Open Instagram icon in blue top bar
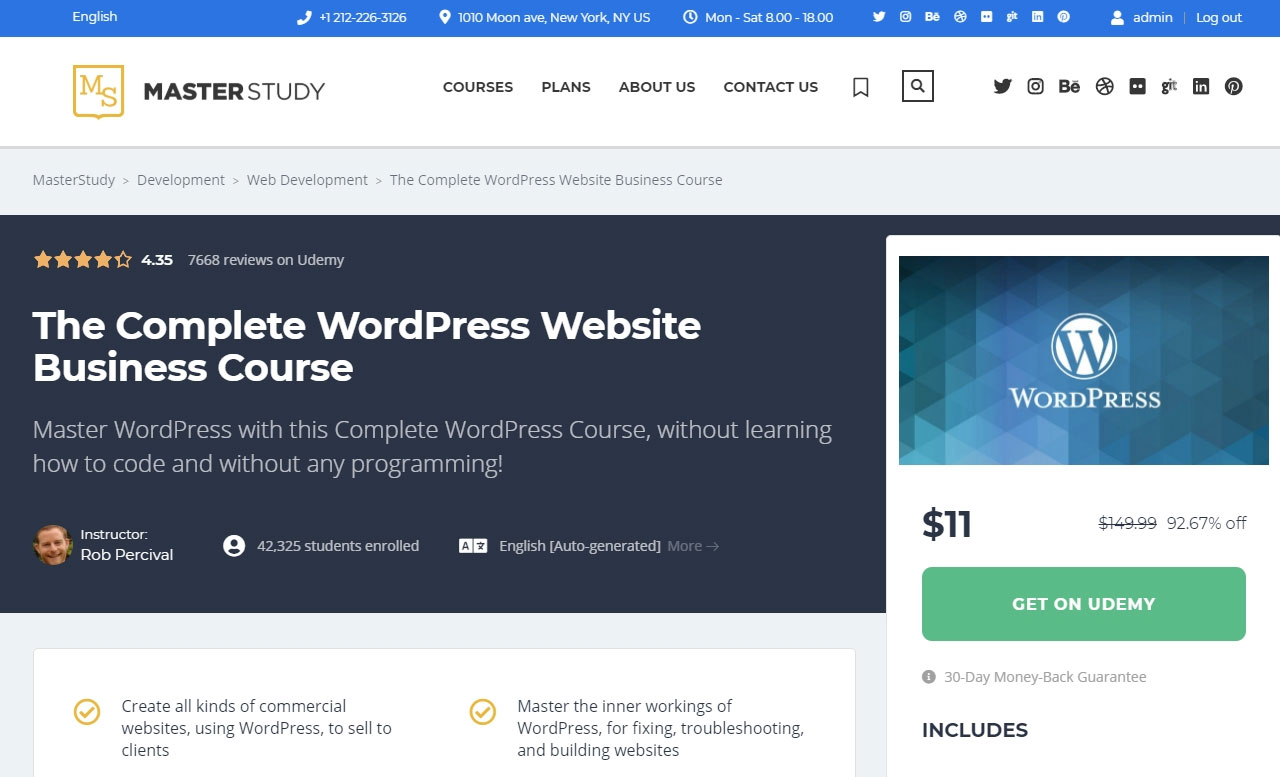 905,17
